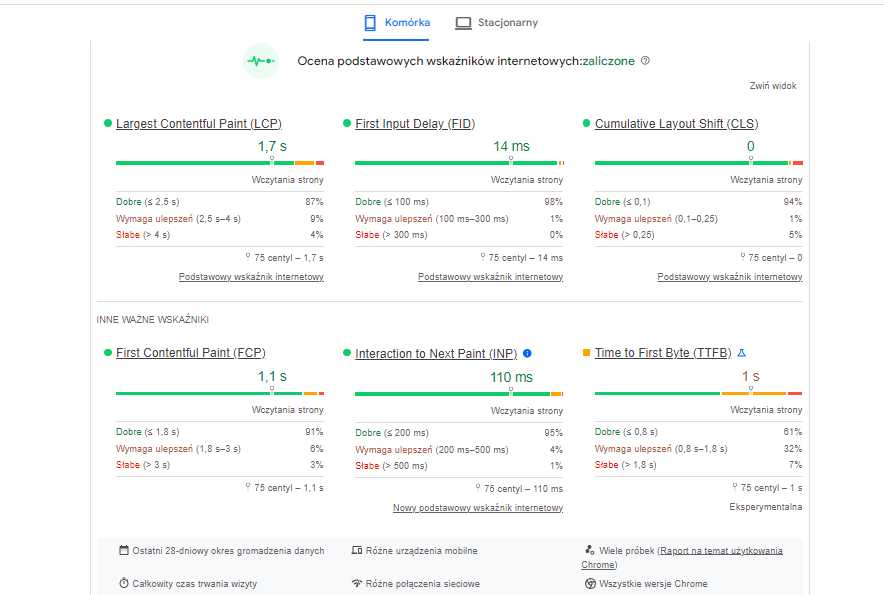Image resolution: width=884 pixels, height=595 pixels.
Task: Click the blue info icon beside INP
Action: tap(527, 353)
